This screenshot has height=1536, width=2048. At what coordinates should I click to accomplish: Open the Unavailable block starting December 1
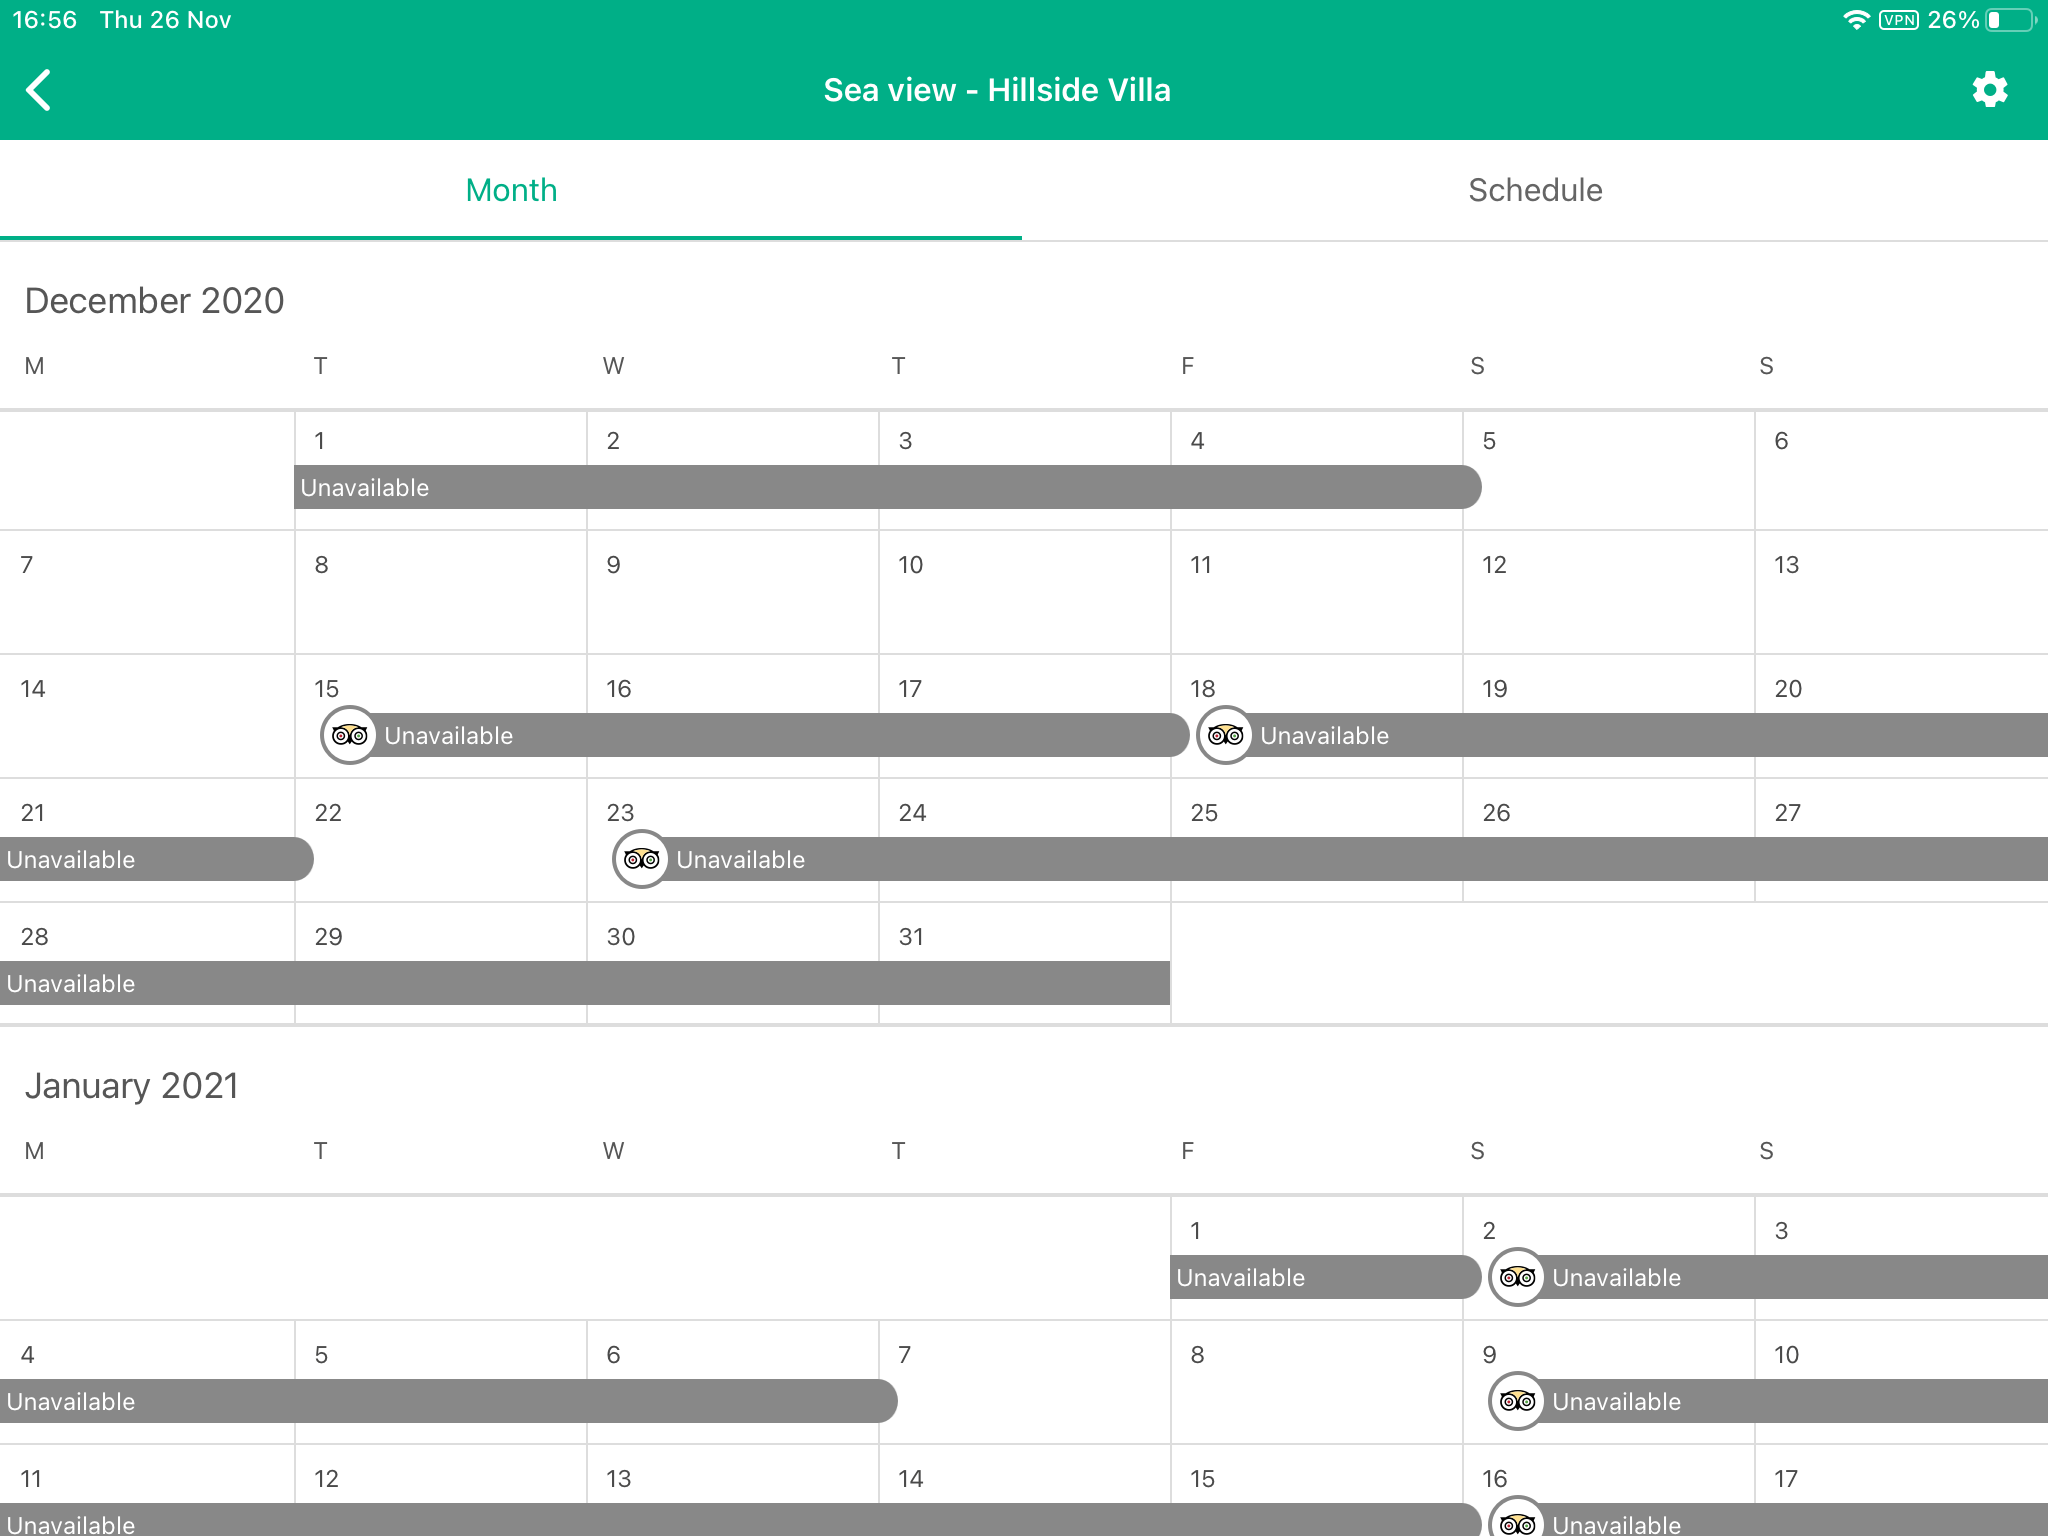(x=888, y=487)
